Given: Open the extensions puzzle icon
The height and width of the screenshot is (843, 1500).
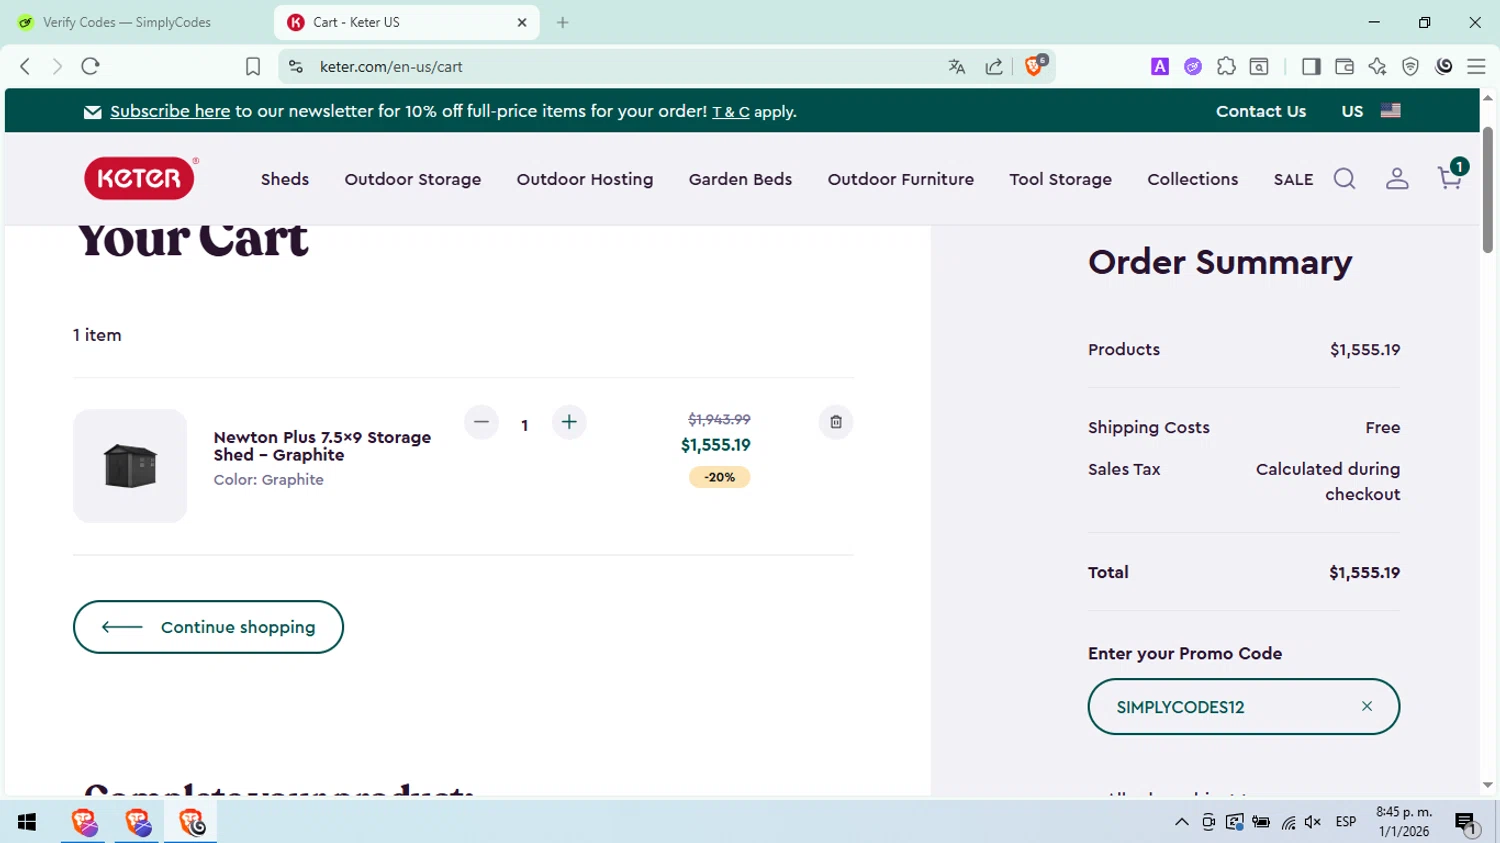Looking at the screenshot, I should pos(1226,66).
